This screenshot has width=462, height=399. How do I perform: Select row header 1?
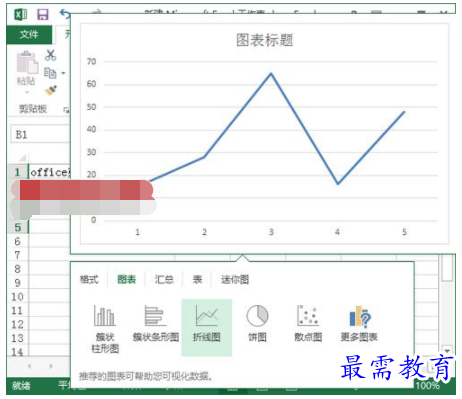[17, 172]
